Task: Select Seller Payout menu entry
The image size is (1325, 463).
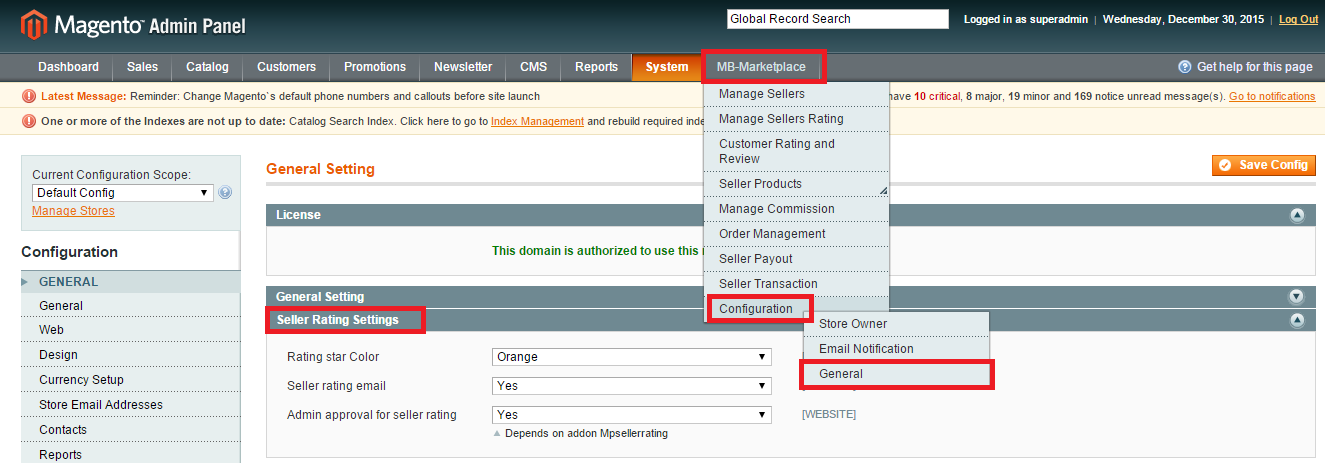Action: 797,259
